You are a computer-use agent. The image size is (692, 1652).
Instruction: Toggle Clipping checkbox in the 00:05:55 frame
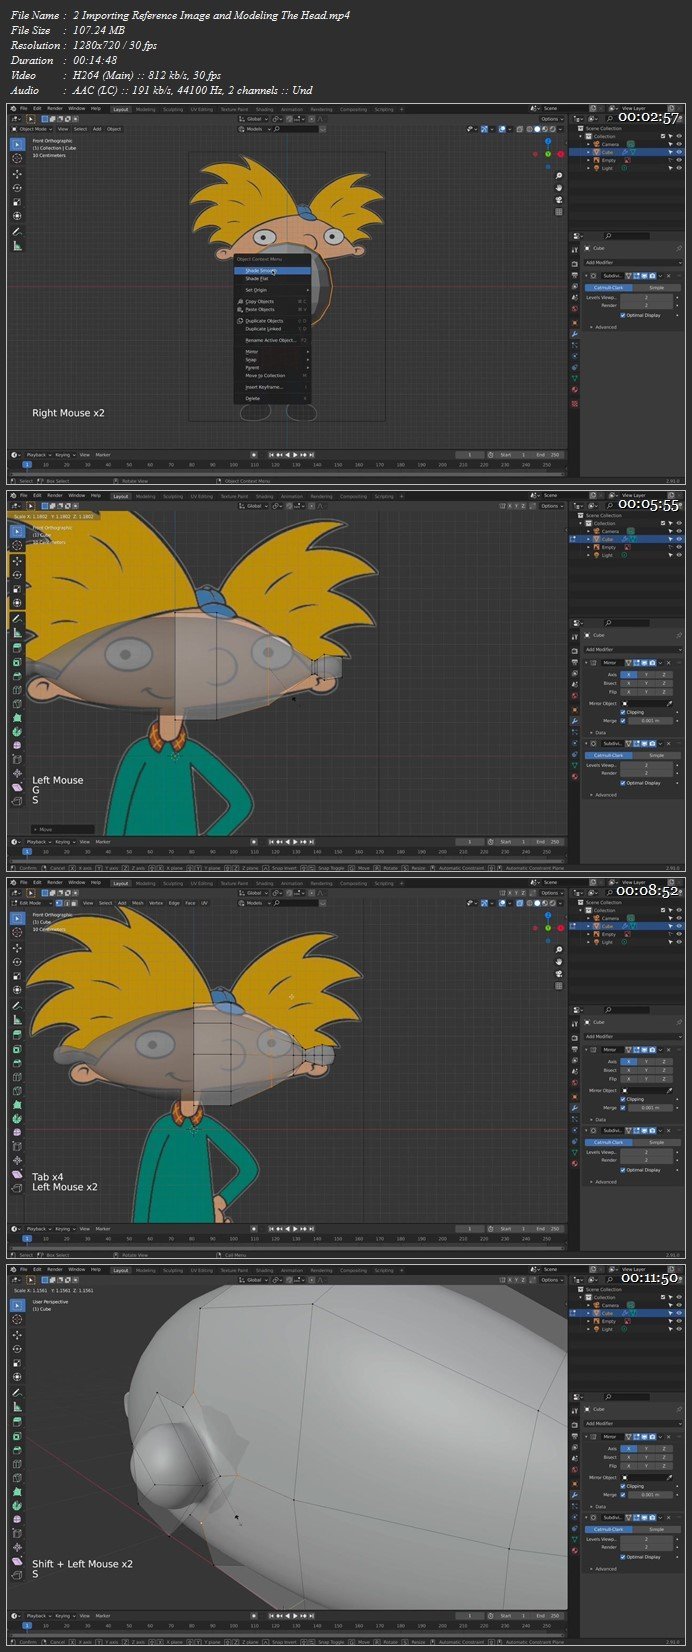(622, 712)
